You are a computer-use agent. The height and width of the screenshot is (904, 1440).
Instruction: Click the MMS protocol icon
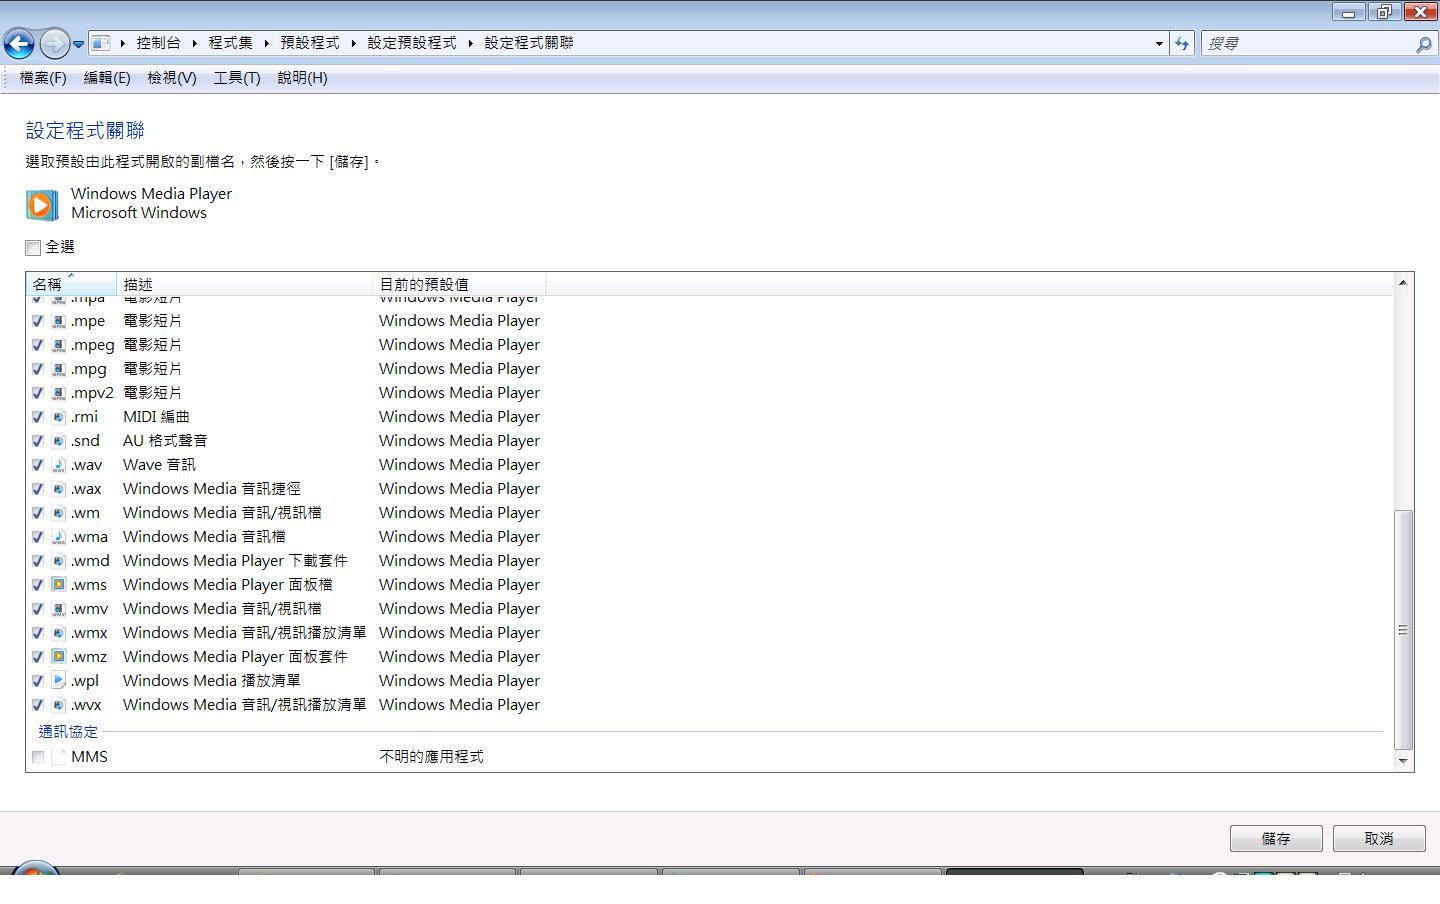59,757
